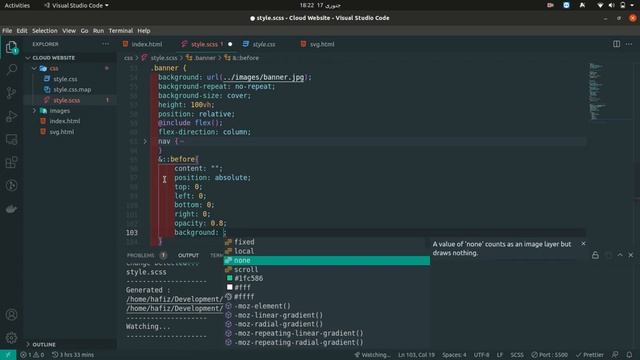Image resolution: width=640 pixels, height=360 pixels.
Task: Click the UTF-8 encoding indicator
Action: point(482,355)
